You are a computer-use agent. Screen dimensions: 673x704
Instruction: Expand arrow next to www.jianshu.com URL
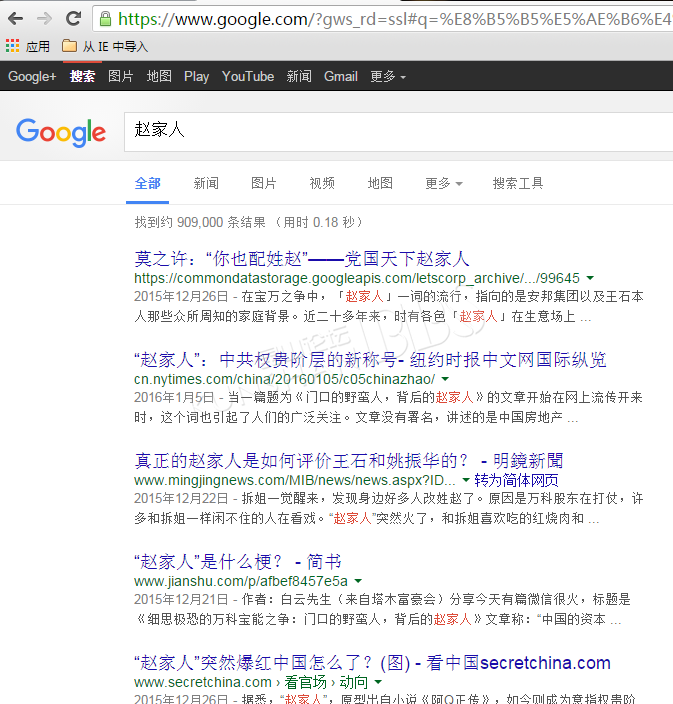[358, 581]
